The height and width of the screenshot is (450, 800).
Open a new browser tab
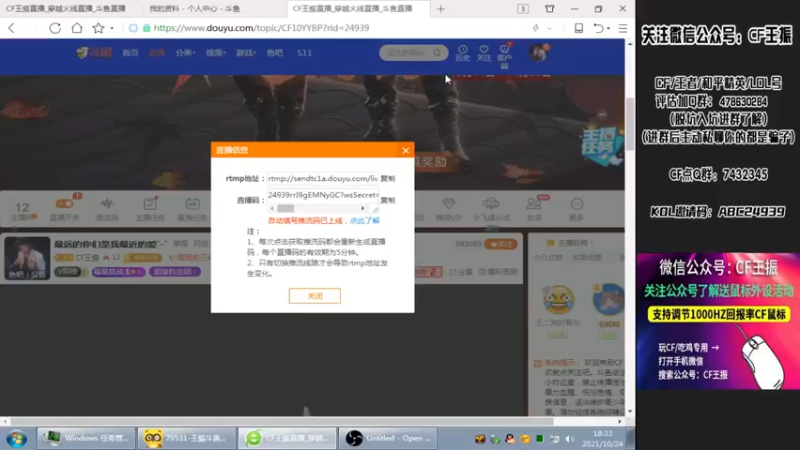(441, 9)
